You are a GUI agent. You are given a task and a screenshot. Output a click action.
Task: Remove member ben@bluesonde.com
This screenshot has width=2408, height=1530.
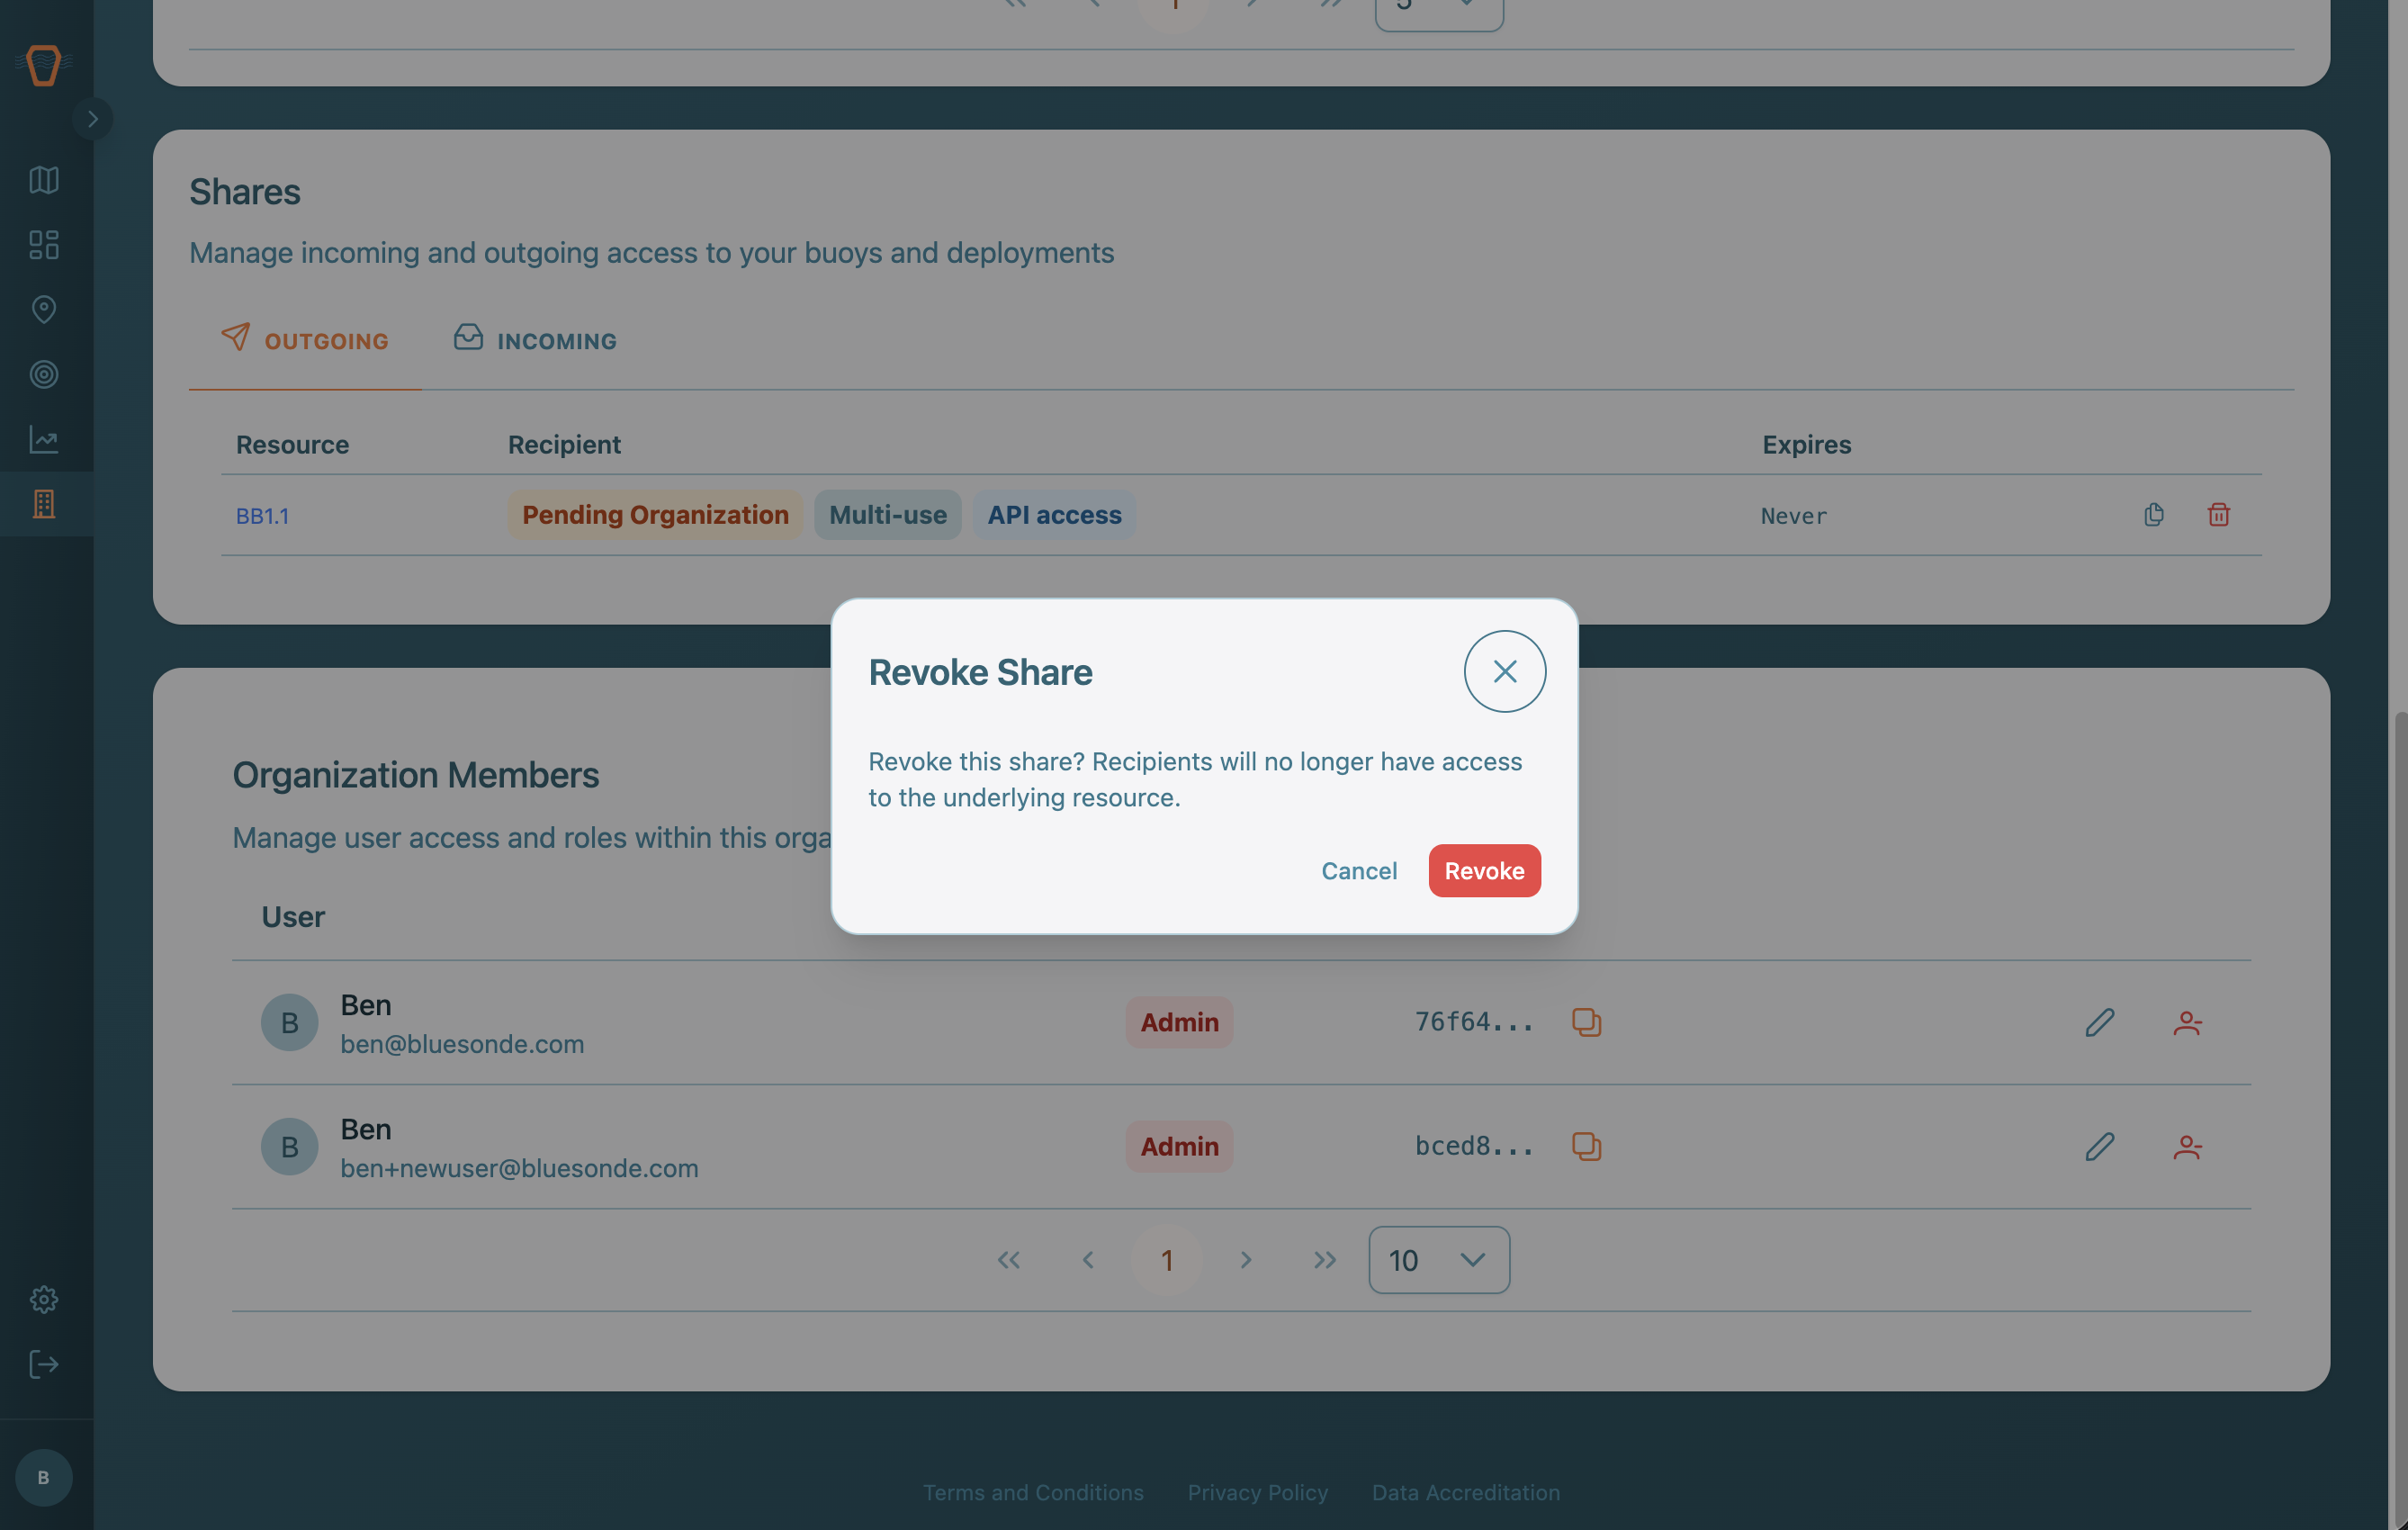2187,1022
